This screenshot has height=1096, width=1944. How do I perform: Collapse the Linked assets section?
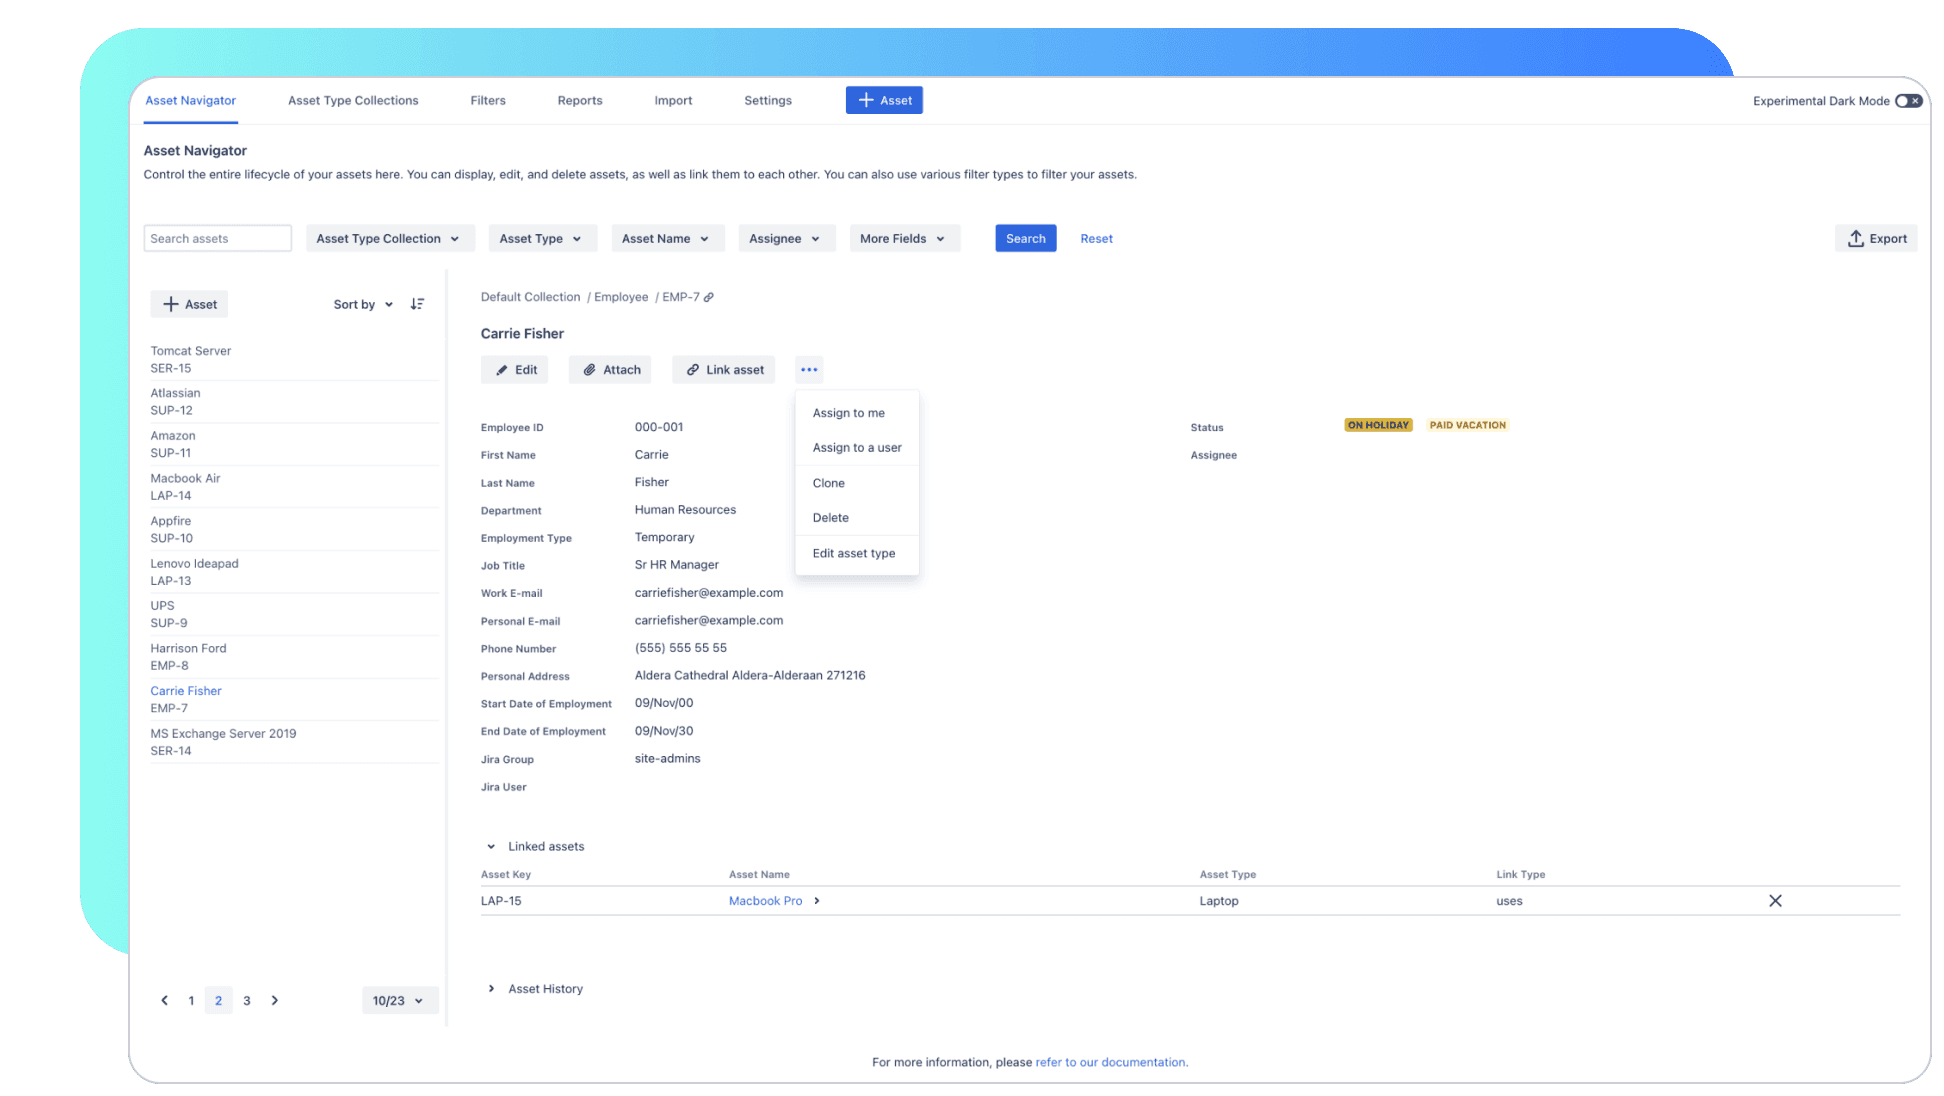click(x=490, y=845)
